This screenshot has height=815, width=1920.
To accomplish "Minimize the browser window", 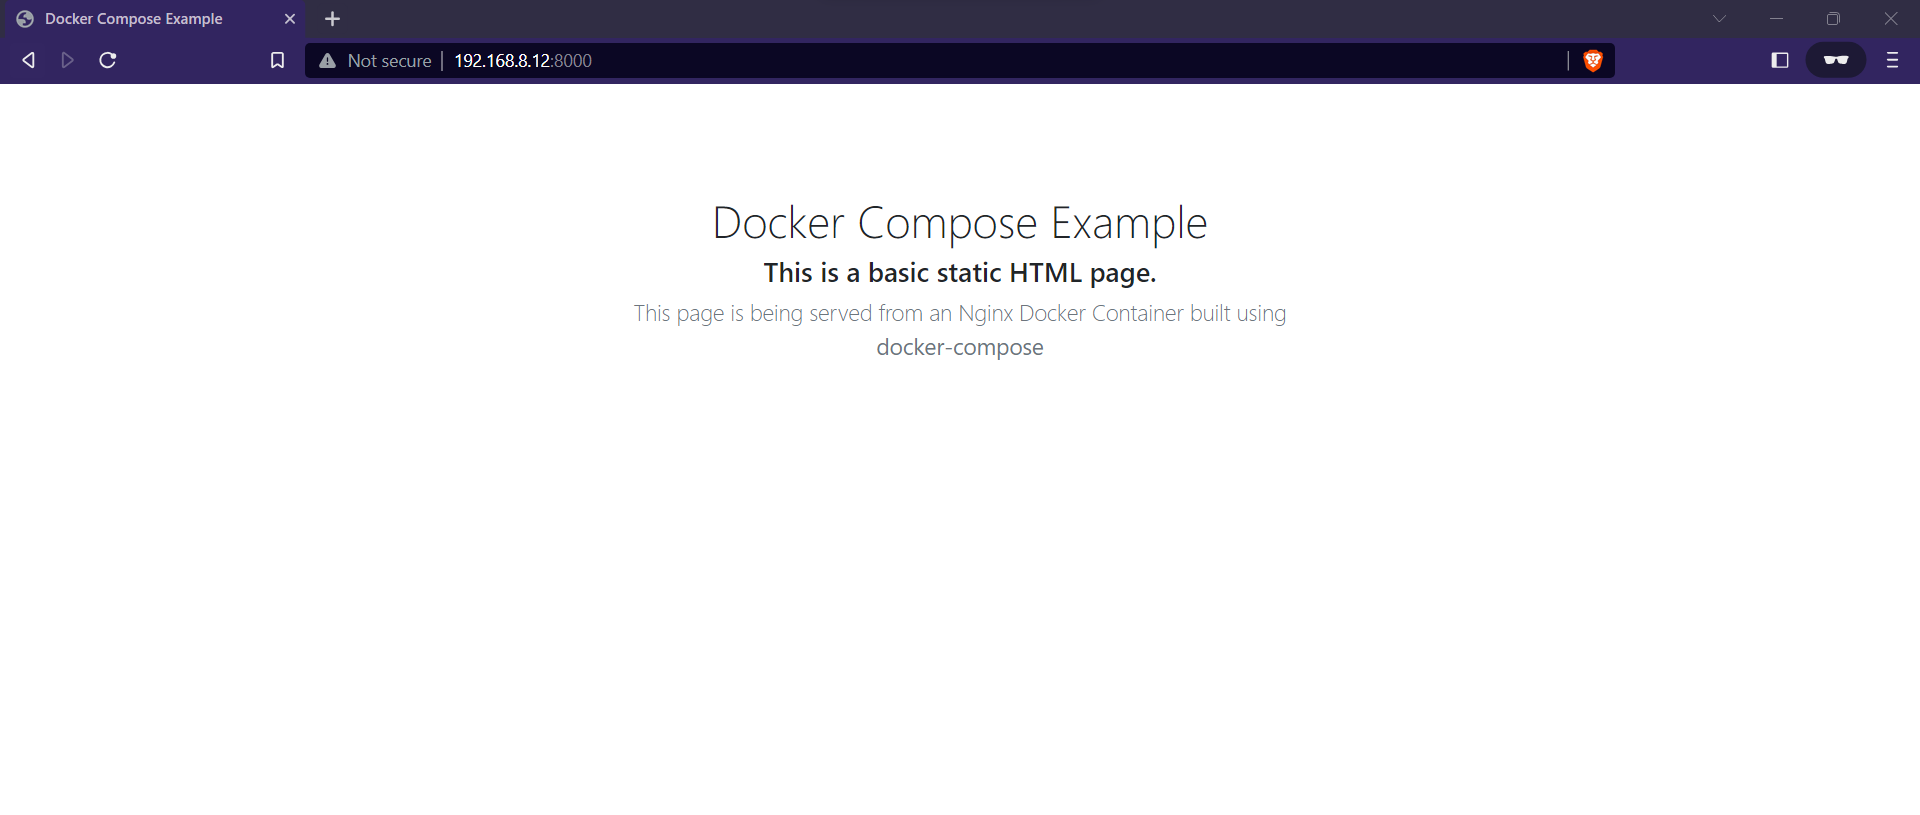I will tap(1776, 19).
